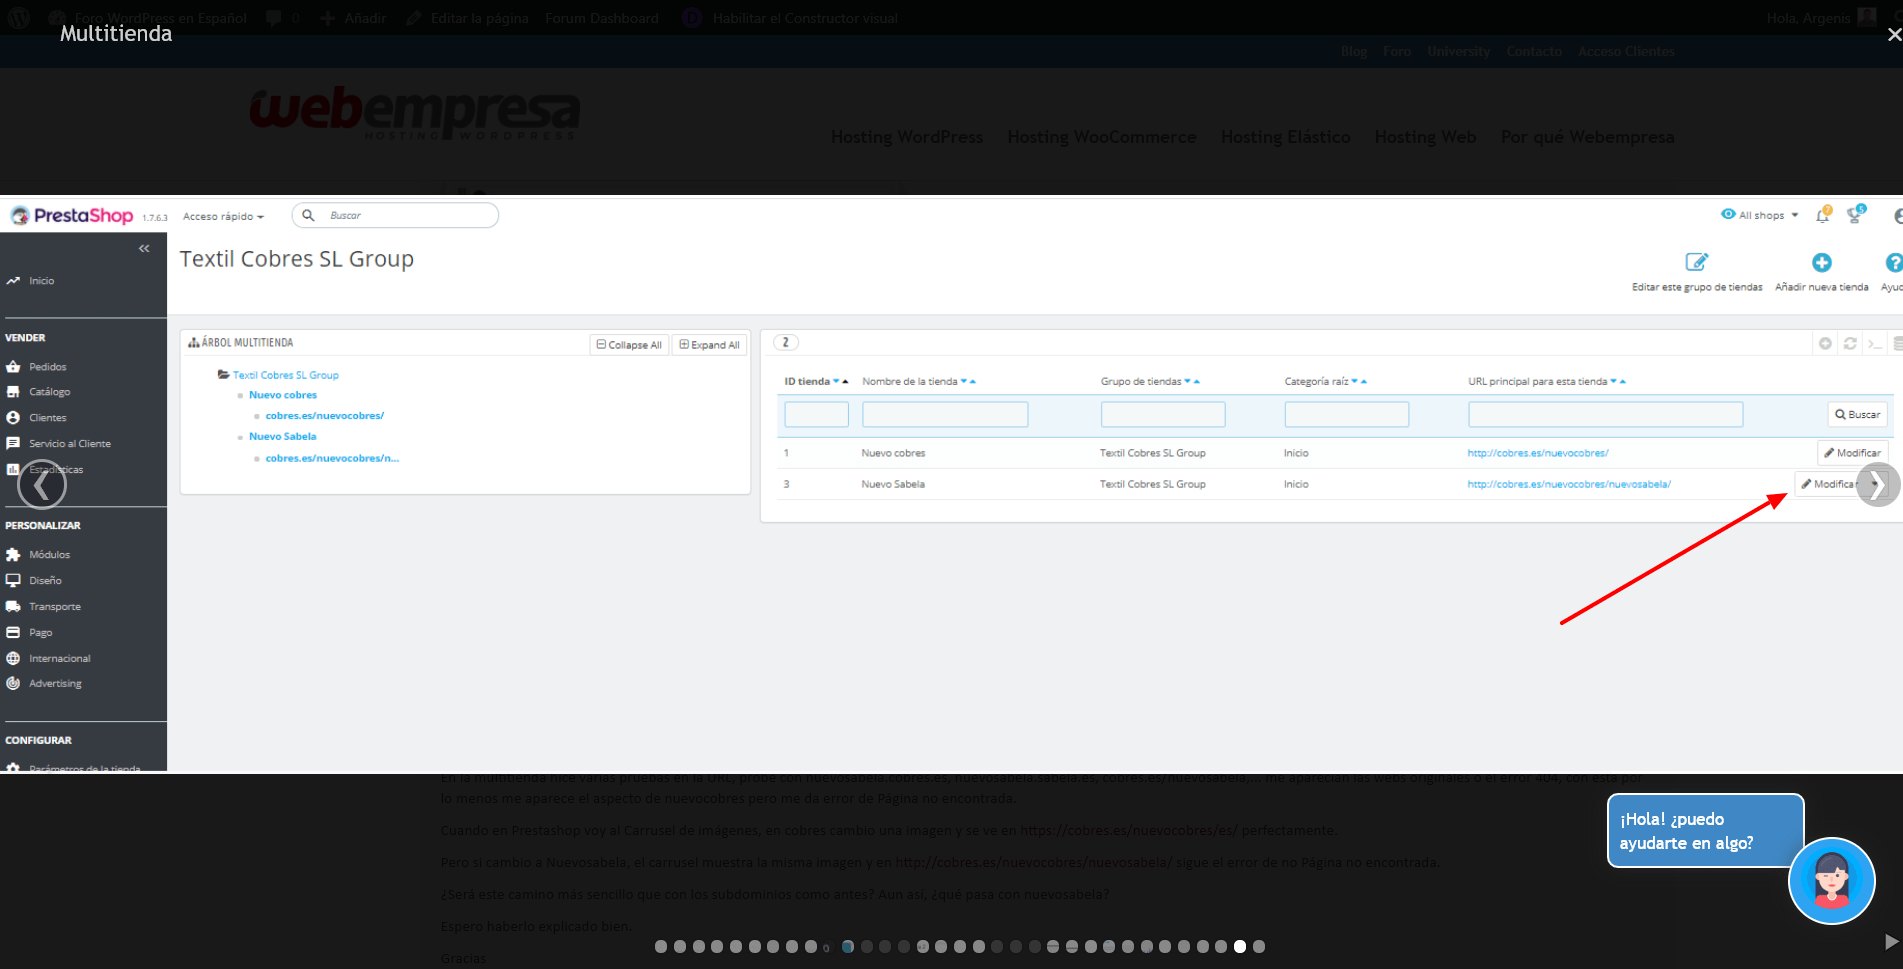The height and width of the screenshot is (969, 1903).
Task: Click the Diseño monitor icon
Action: pyautogui.click(x=13, y=581)
